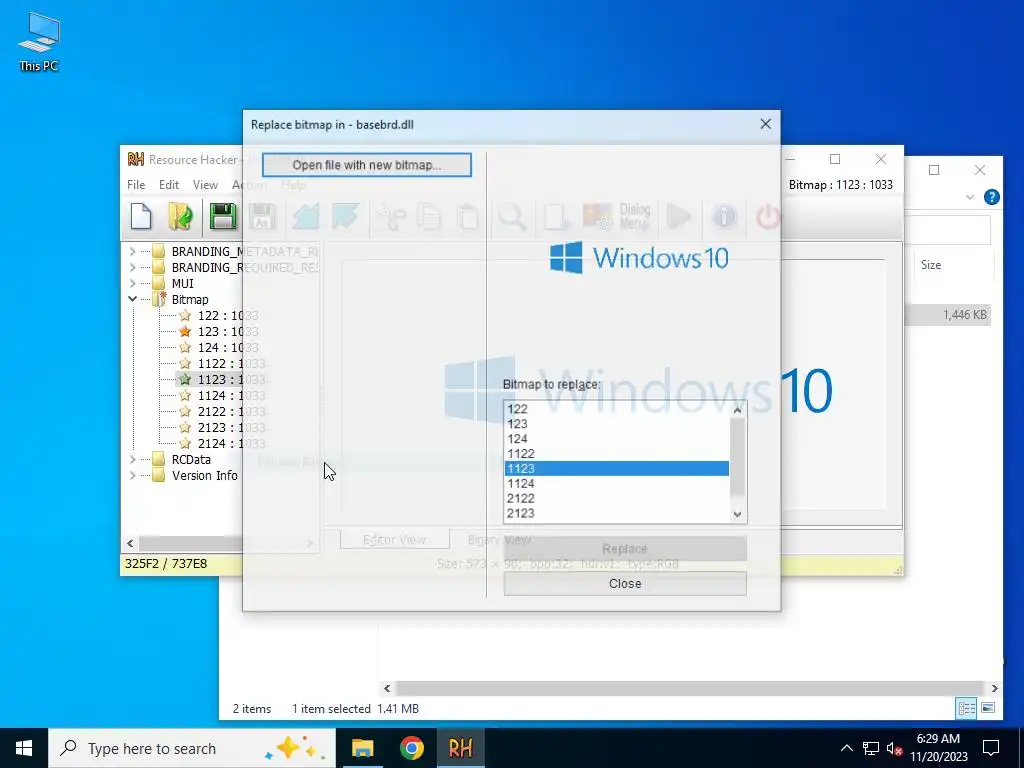Click the New blank script toolbar icon
Screen dimensions: 1024x768
pos(141,217)
